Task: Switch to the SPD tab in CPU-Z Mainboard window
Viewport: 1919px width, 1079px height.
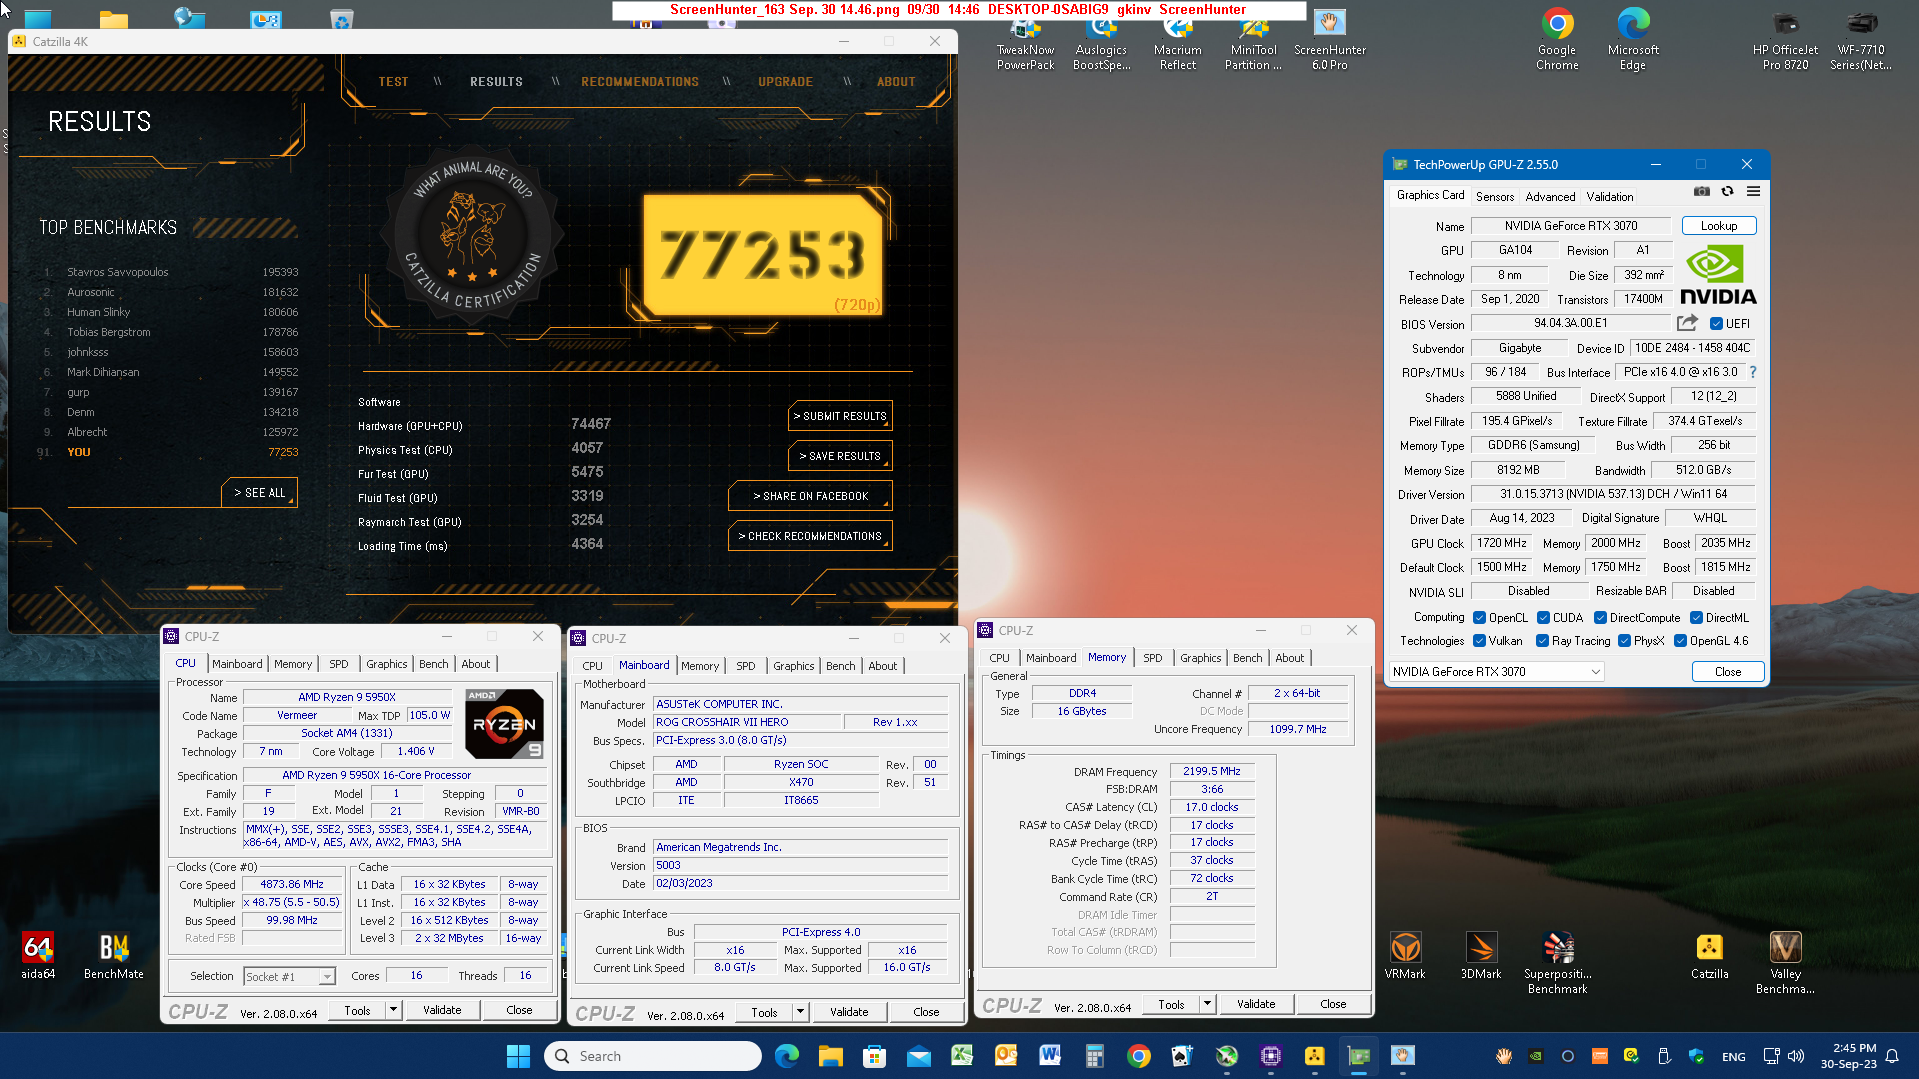Action: 745,666
